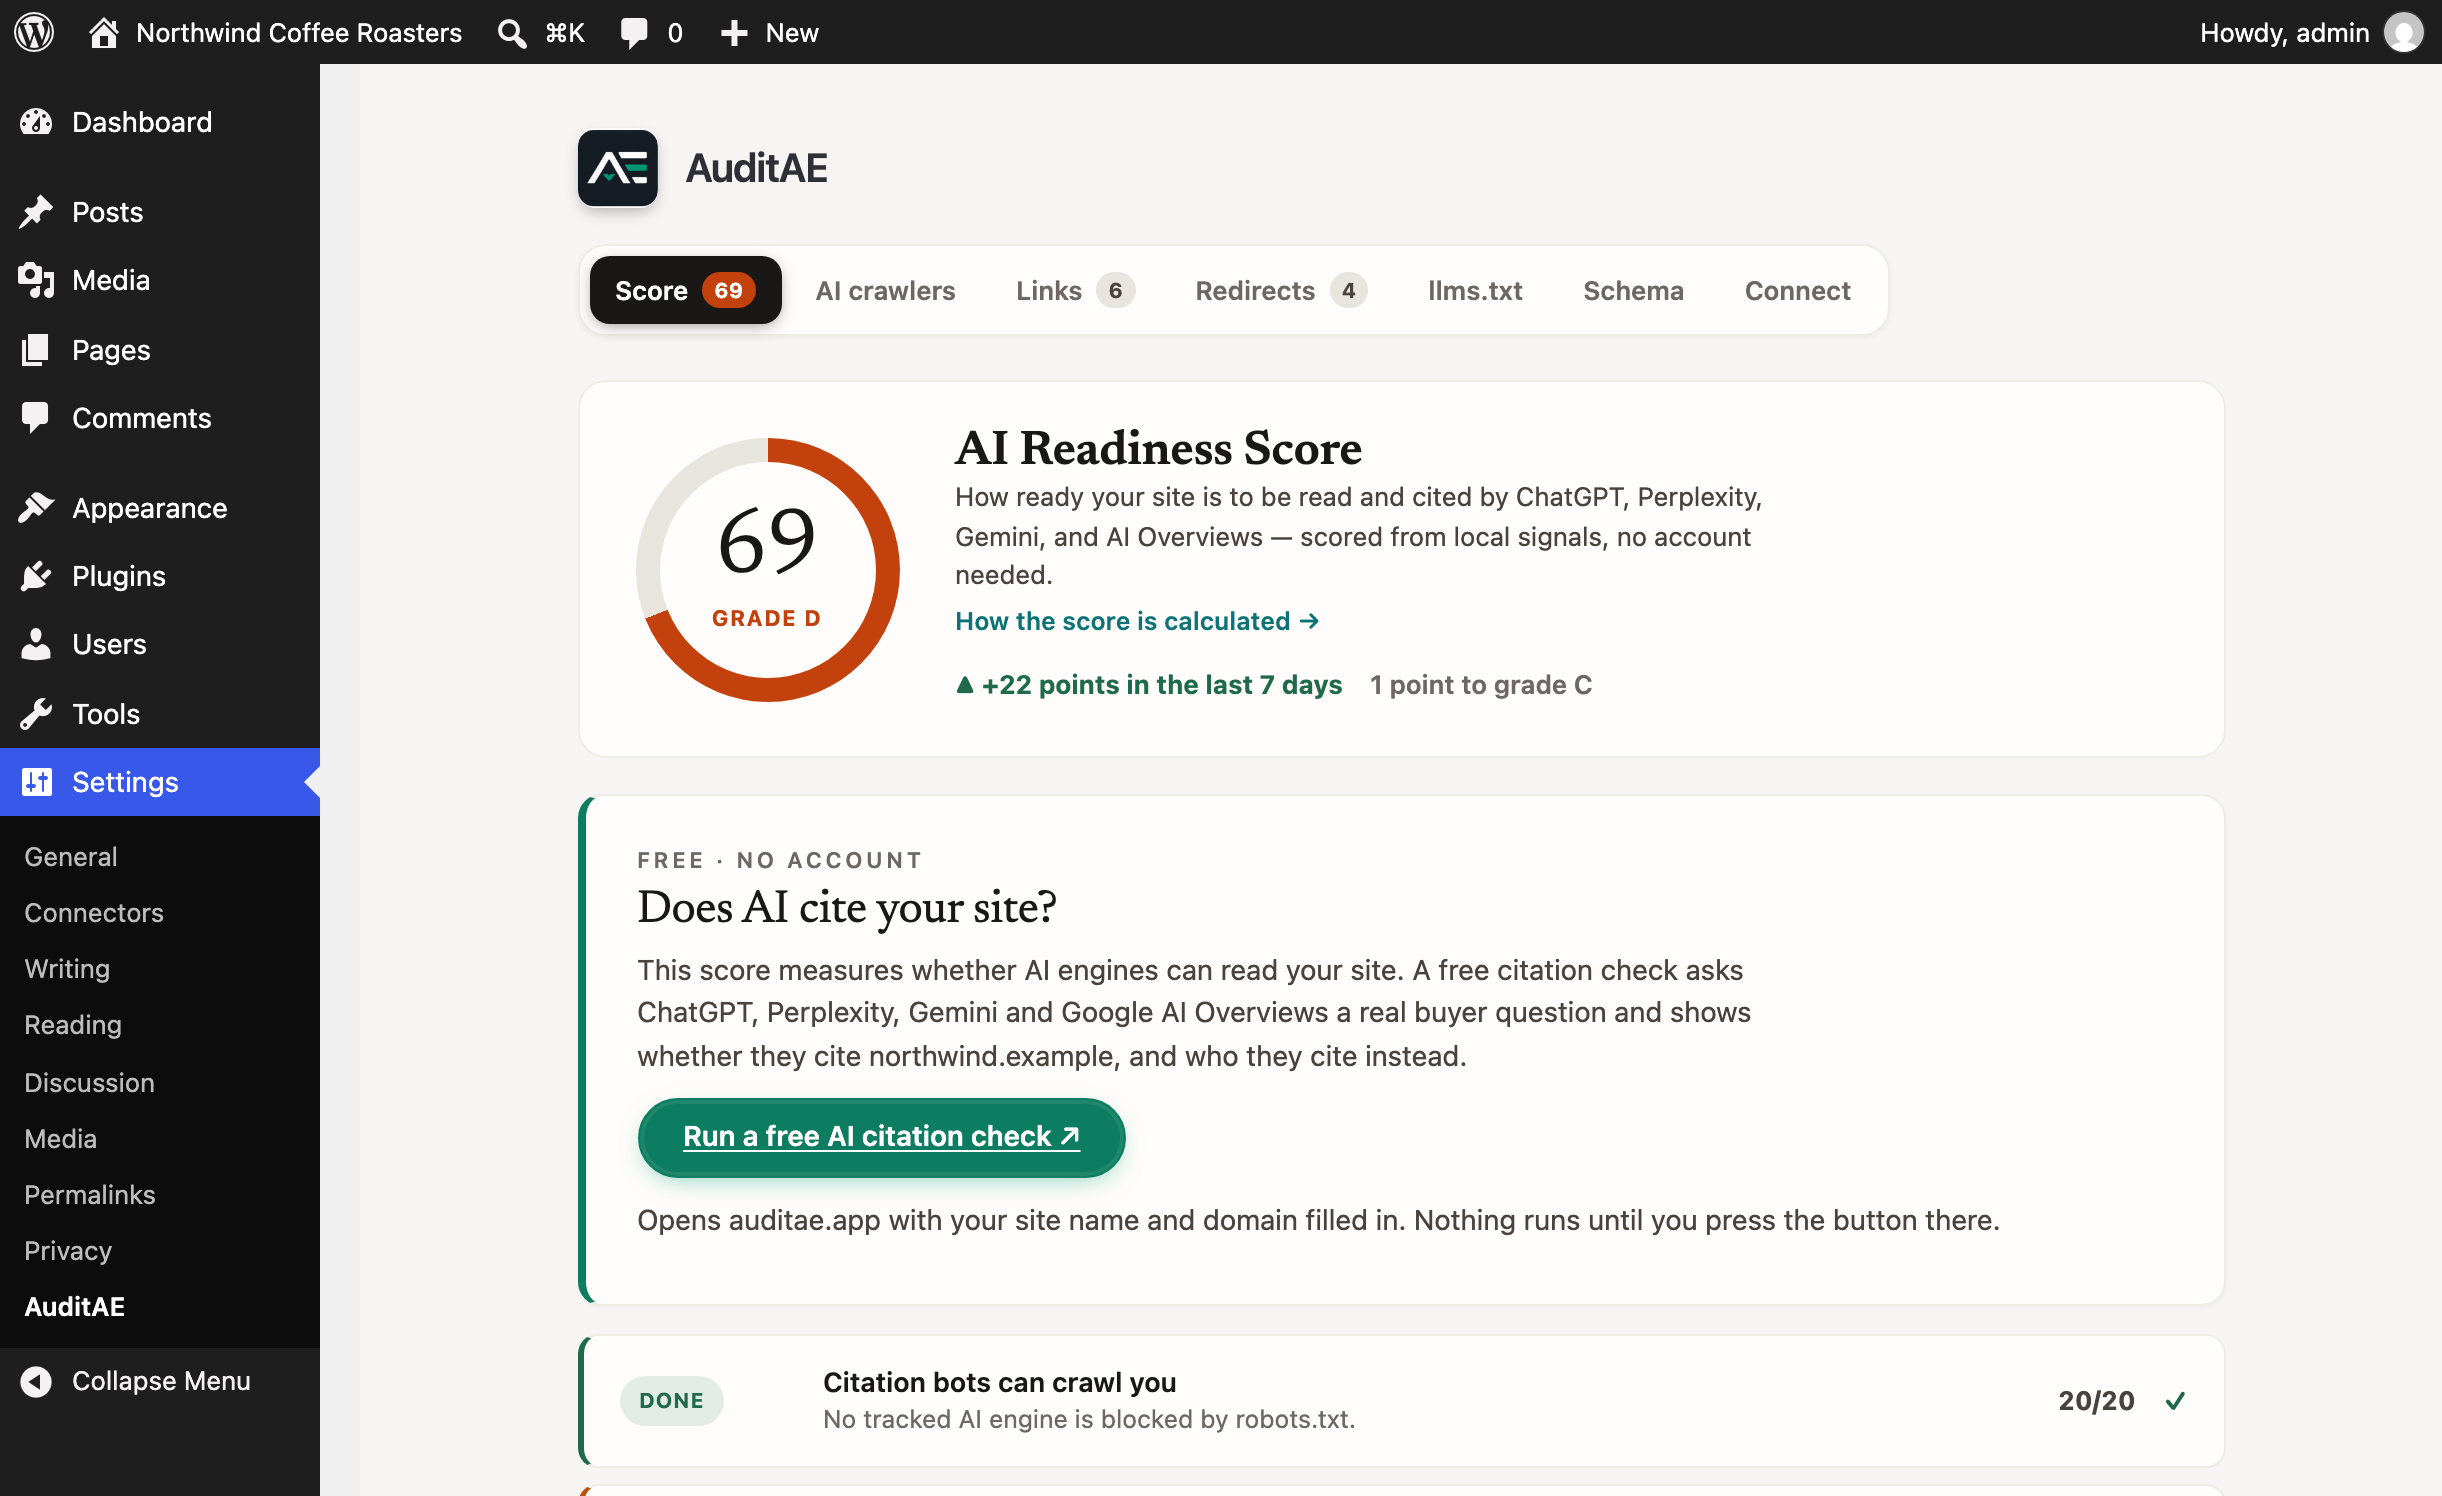This screenshot has width=2442, height=1496.
Task: Open the Schema tab
Action: [x=1633, y=290]
